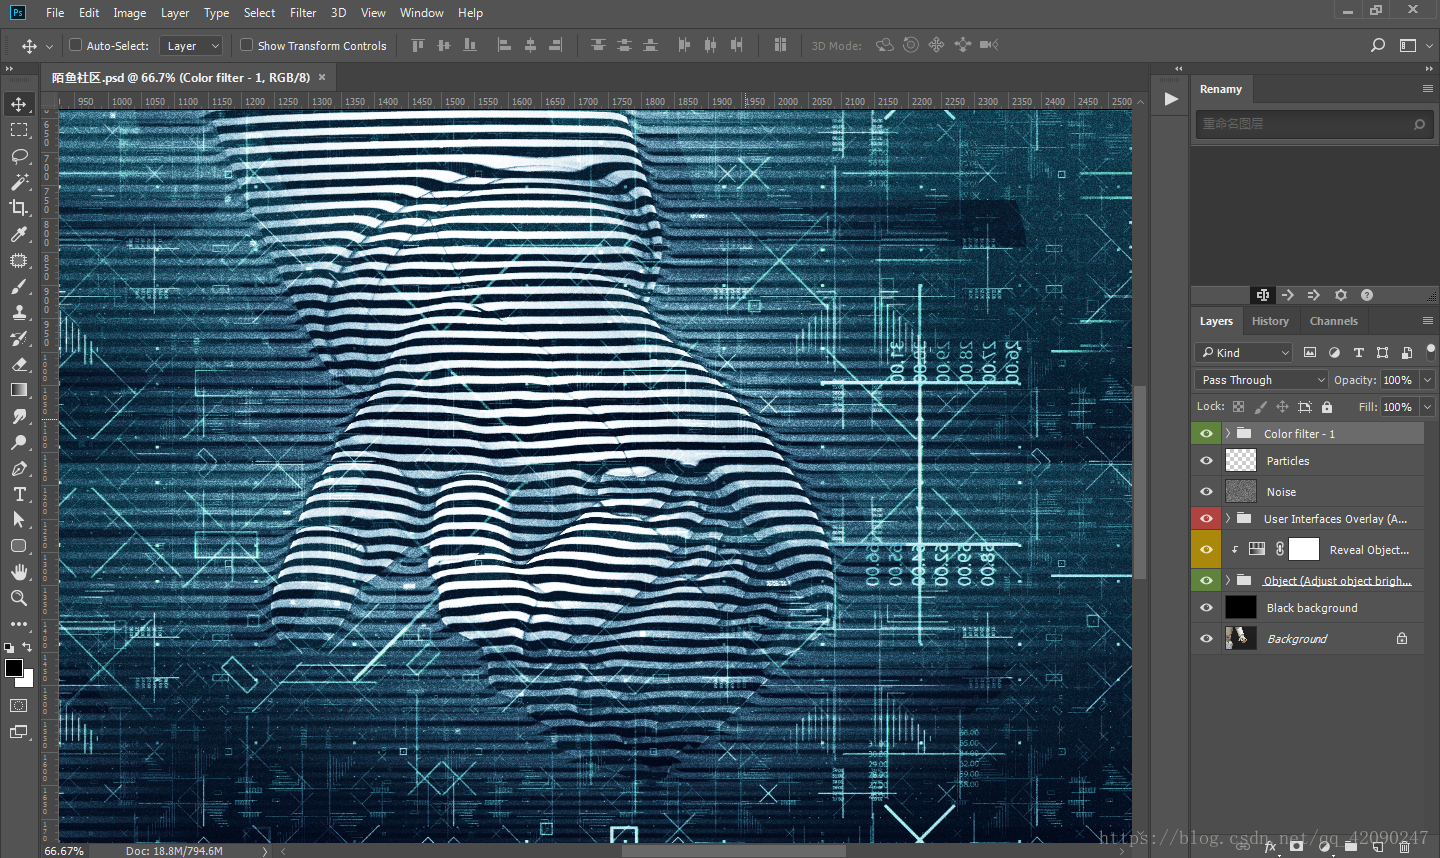Click the background color swatch
Viewport: 1440px width, 858px height.
tap(28, 681)
